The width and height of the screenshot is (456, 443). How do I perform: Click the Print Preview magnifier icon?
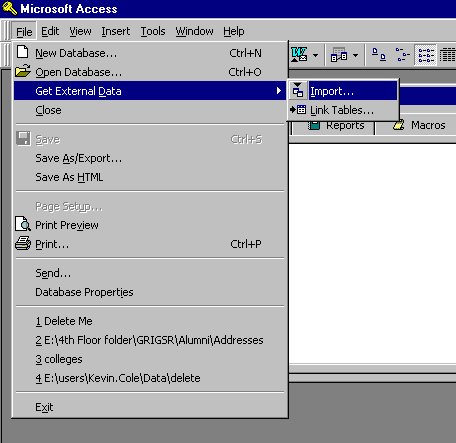(x=23, y=224)
